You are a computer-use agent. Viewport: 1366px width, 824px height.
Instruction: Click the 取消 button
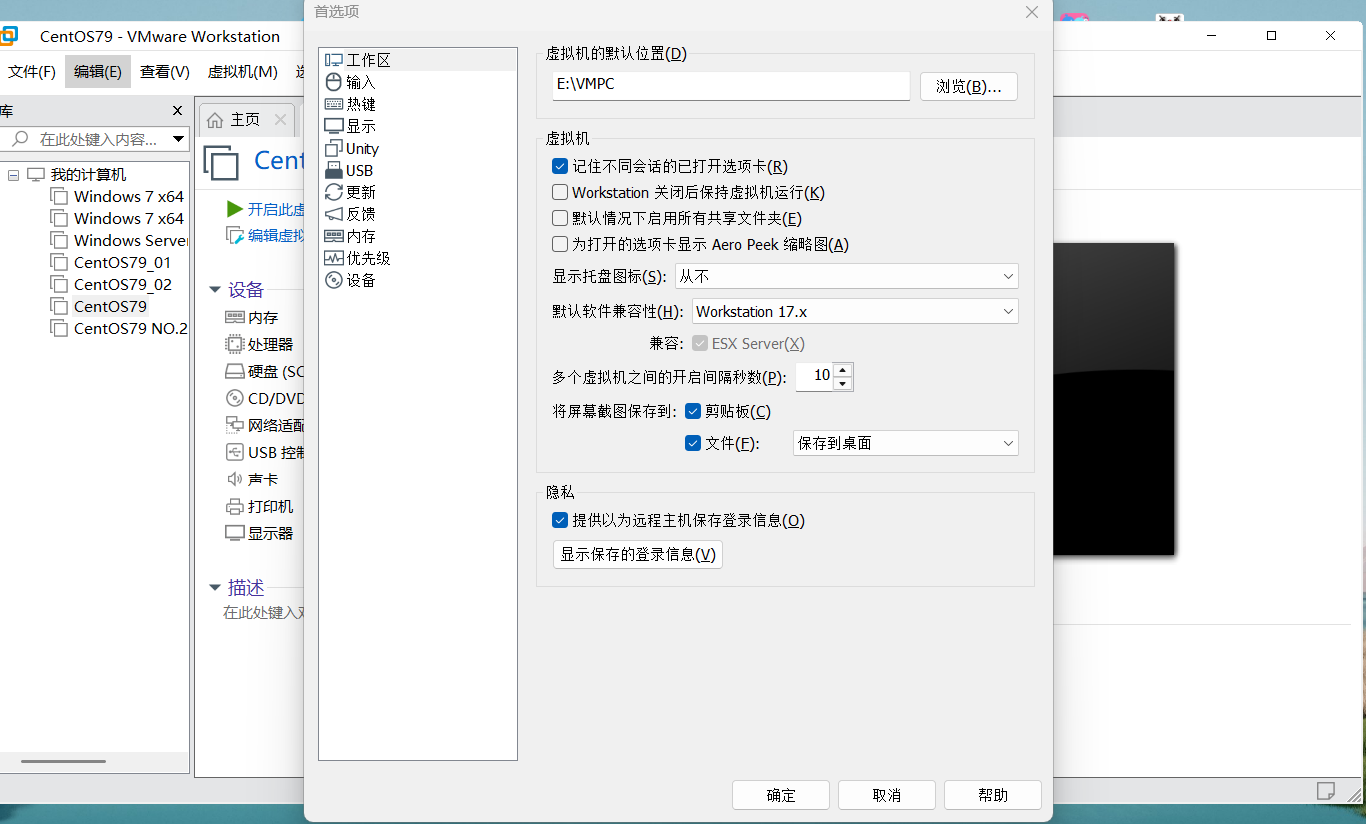pos(887,795)
